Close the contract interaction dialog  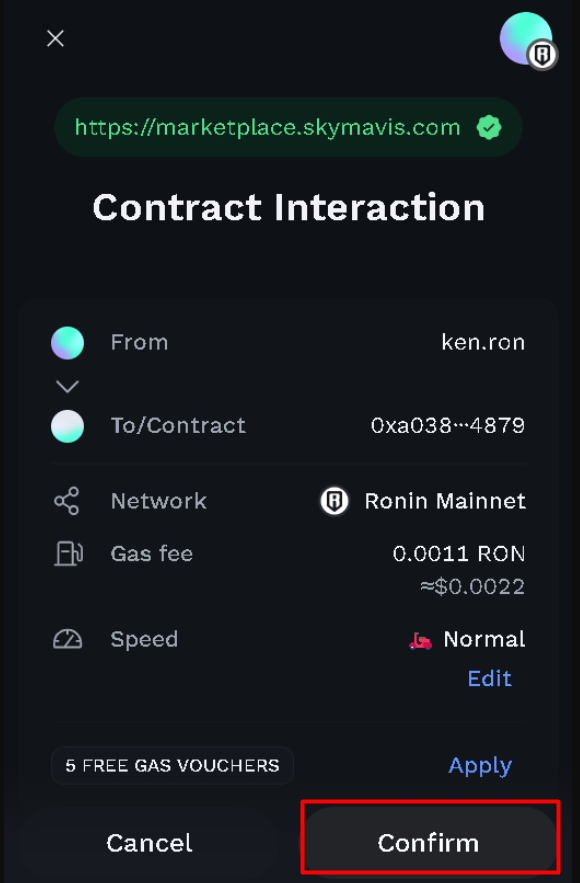tap(55, 38)
